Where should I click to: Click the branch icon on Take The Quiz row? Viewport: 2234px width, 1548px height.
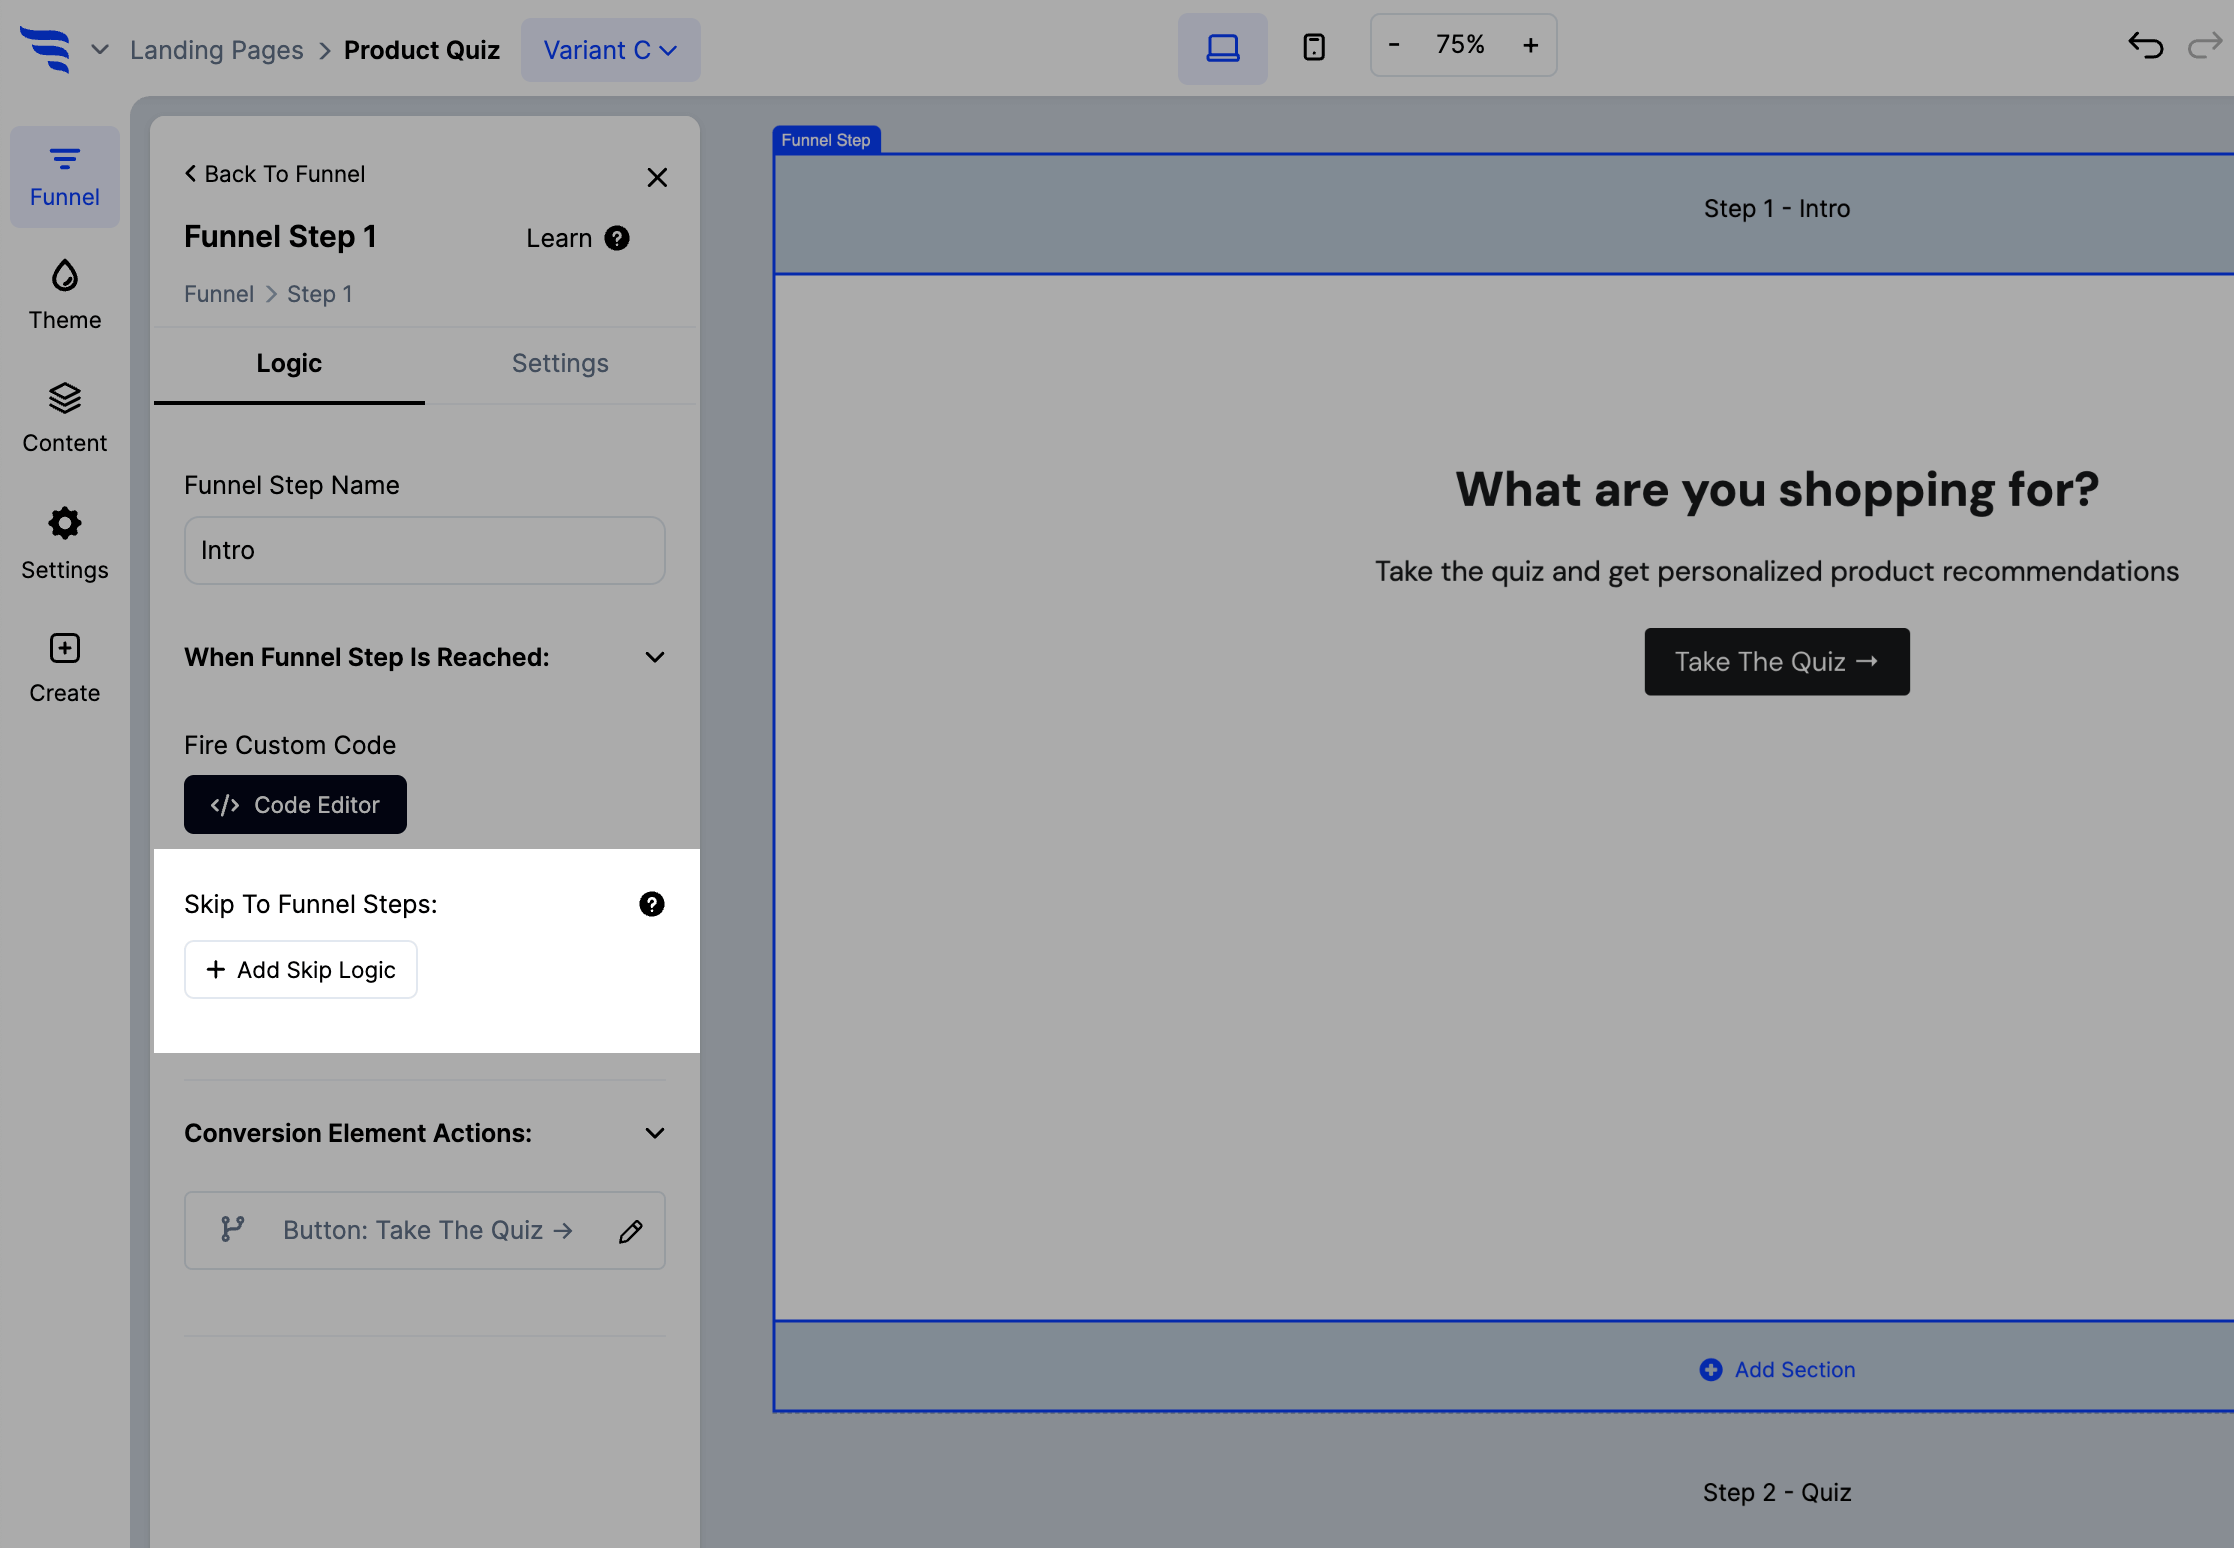[232, 1230]
